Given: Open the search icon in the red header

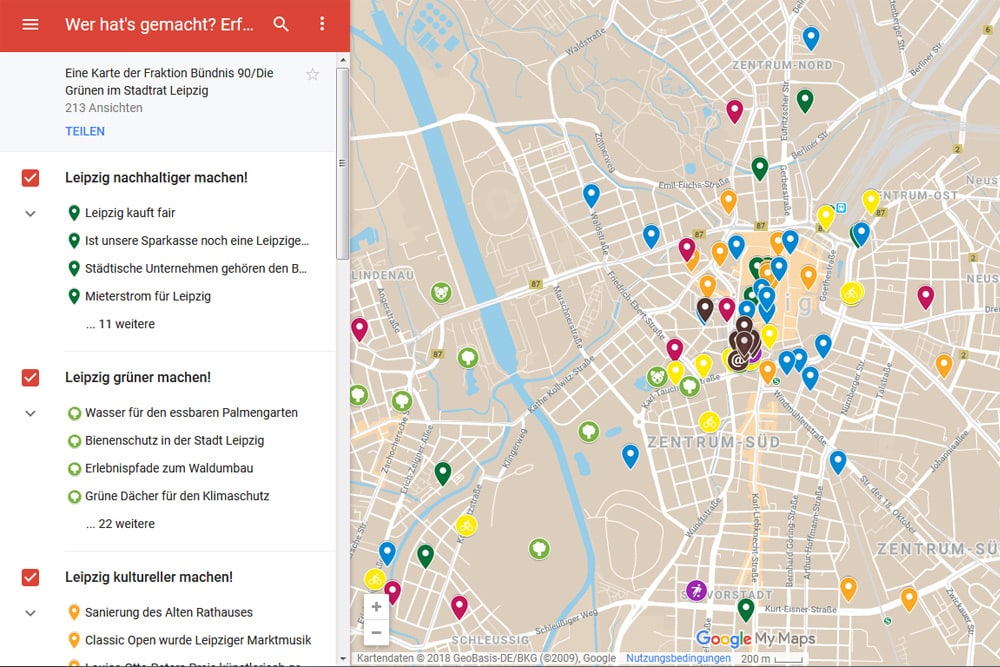Looking at the screenshot, I should [x=282, y=23].
